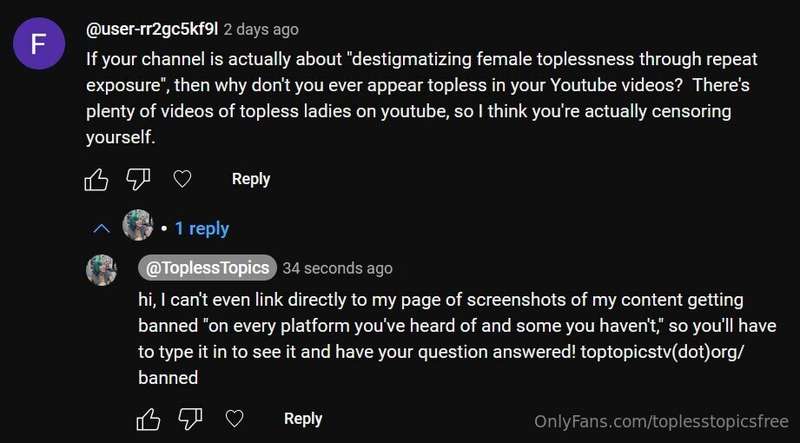Viewport: 800px width, 443px height.
Task: Collapse the replies with the up chevron
Action: click(x=102, y=229)
